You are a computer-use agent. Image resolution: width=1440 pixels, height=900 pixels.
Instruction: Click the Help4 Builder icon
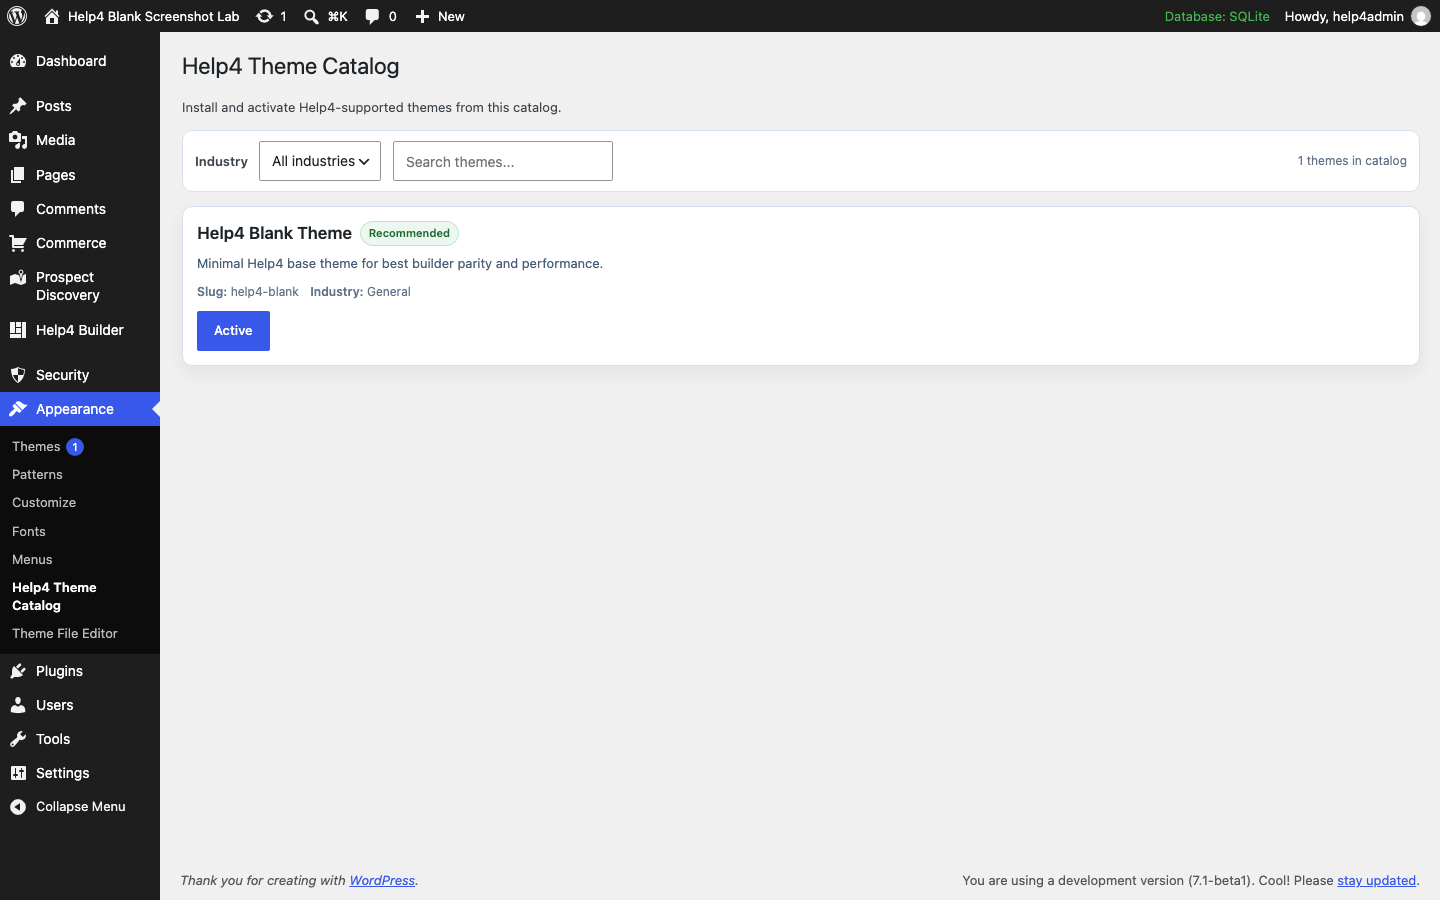click(18, 330)
